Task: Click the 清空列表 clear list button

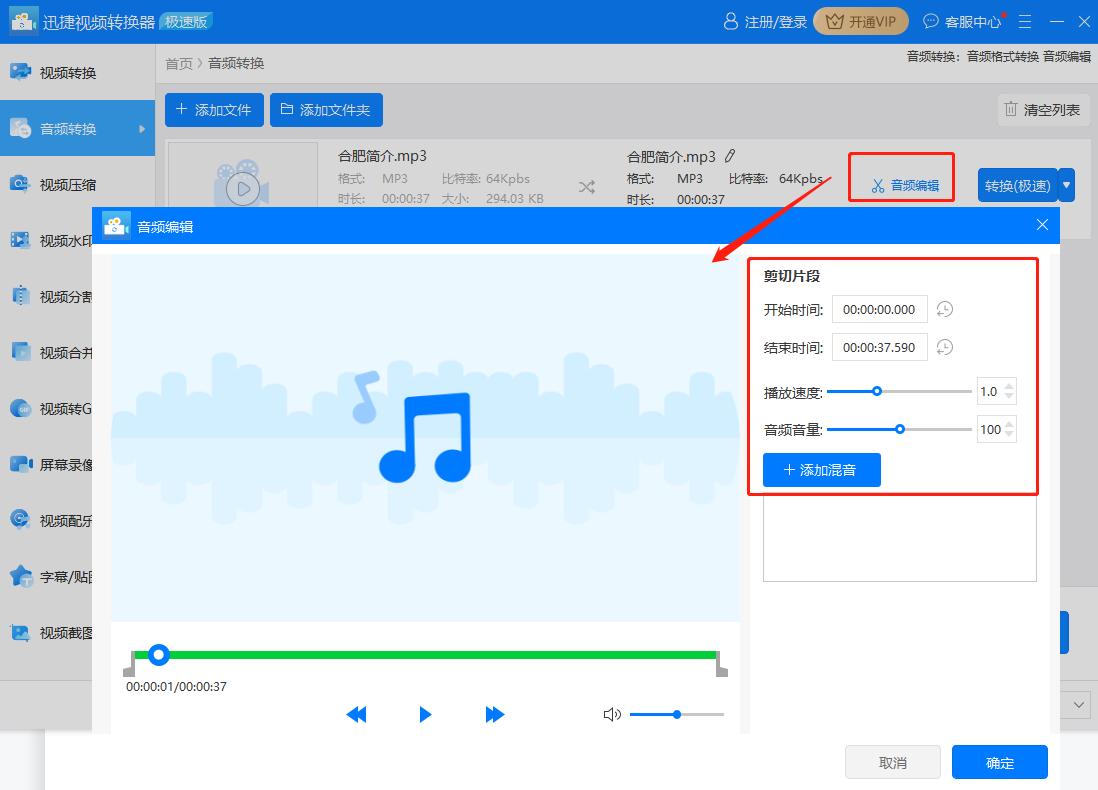Action: (1043, 110)
